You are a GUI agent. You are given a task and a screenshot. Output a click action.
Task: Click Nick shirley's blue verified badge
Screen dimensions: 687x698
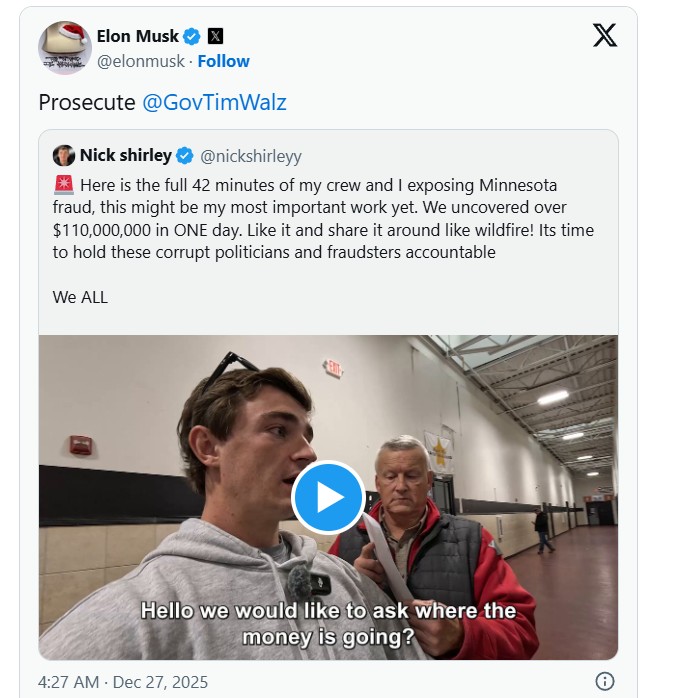coord(185,156)
